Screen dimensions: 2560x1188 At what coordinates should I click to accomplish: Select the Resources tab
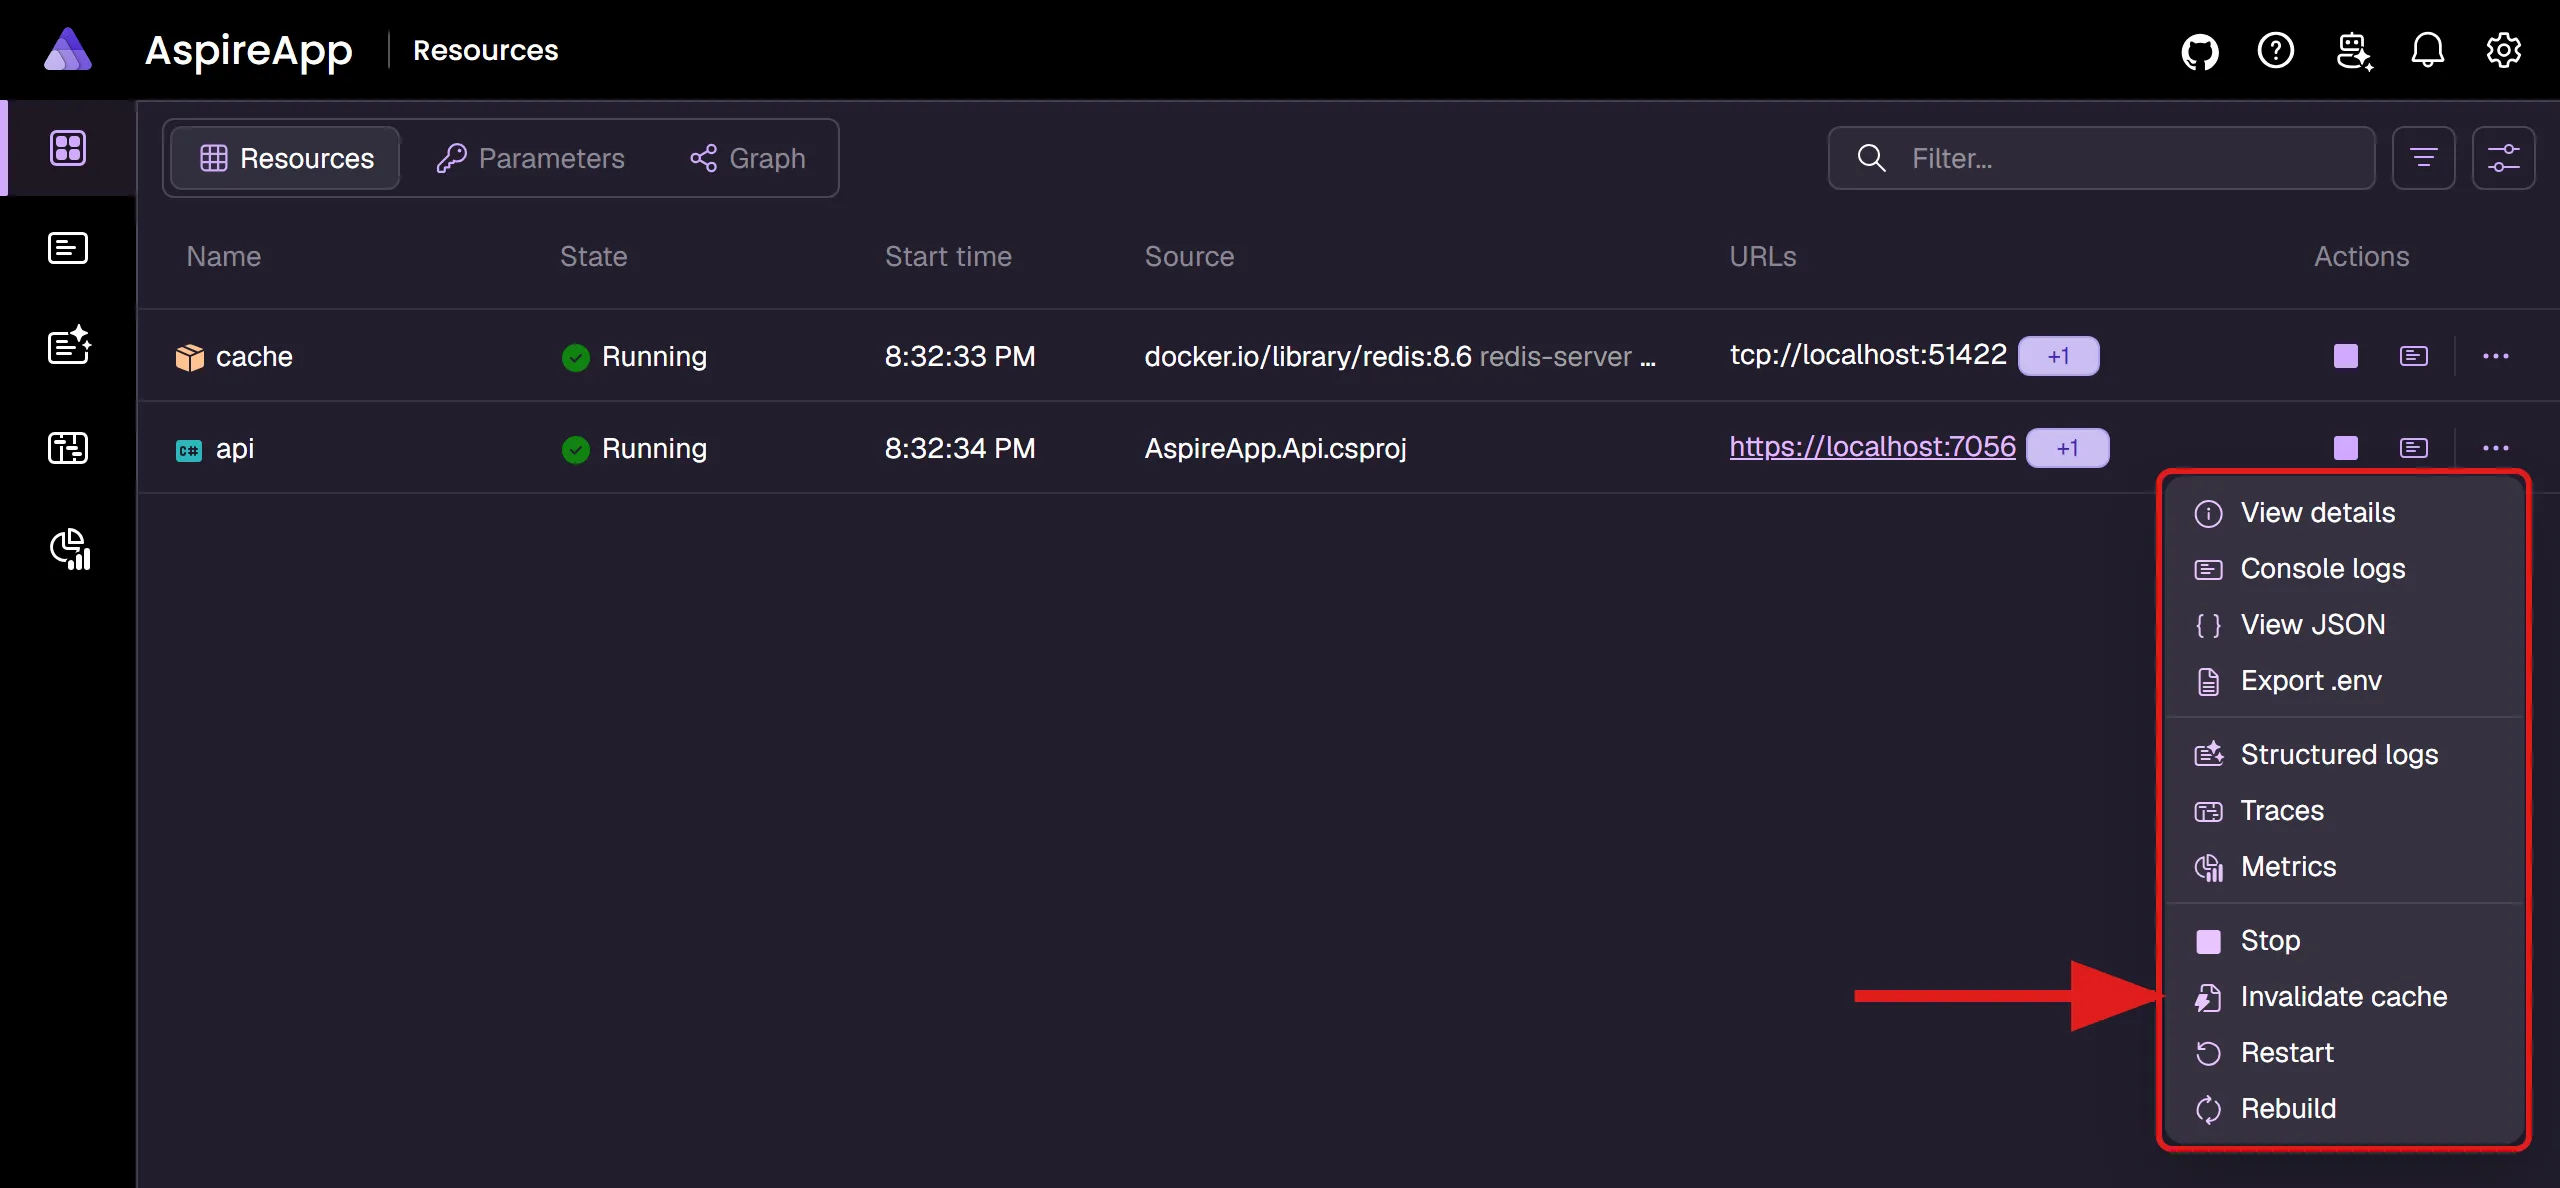286,158
